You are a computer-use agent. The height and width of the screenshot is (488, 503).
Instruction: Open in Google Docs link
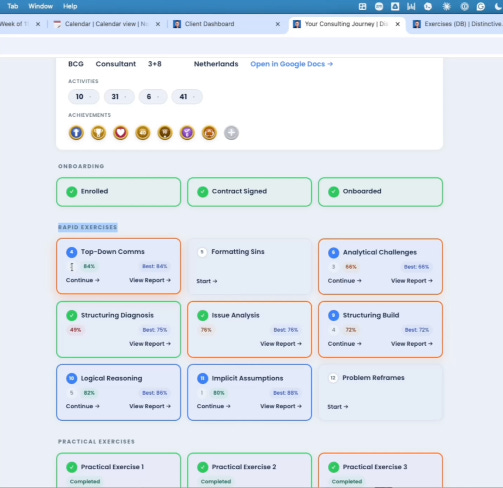tap(292, 64)
